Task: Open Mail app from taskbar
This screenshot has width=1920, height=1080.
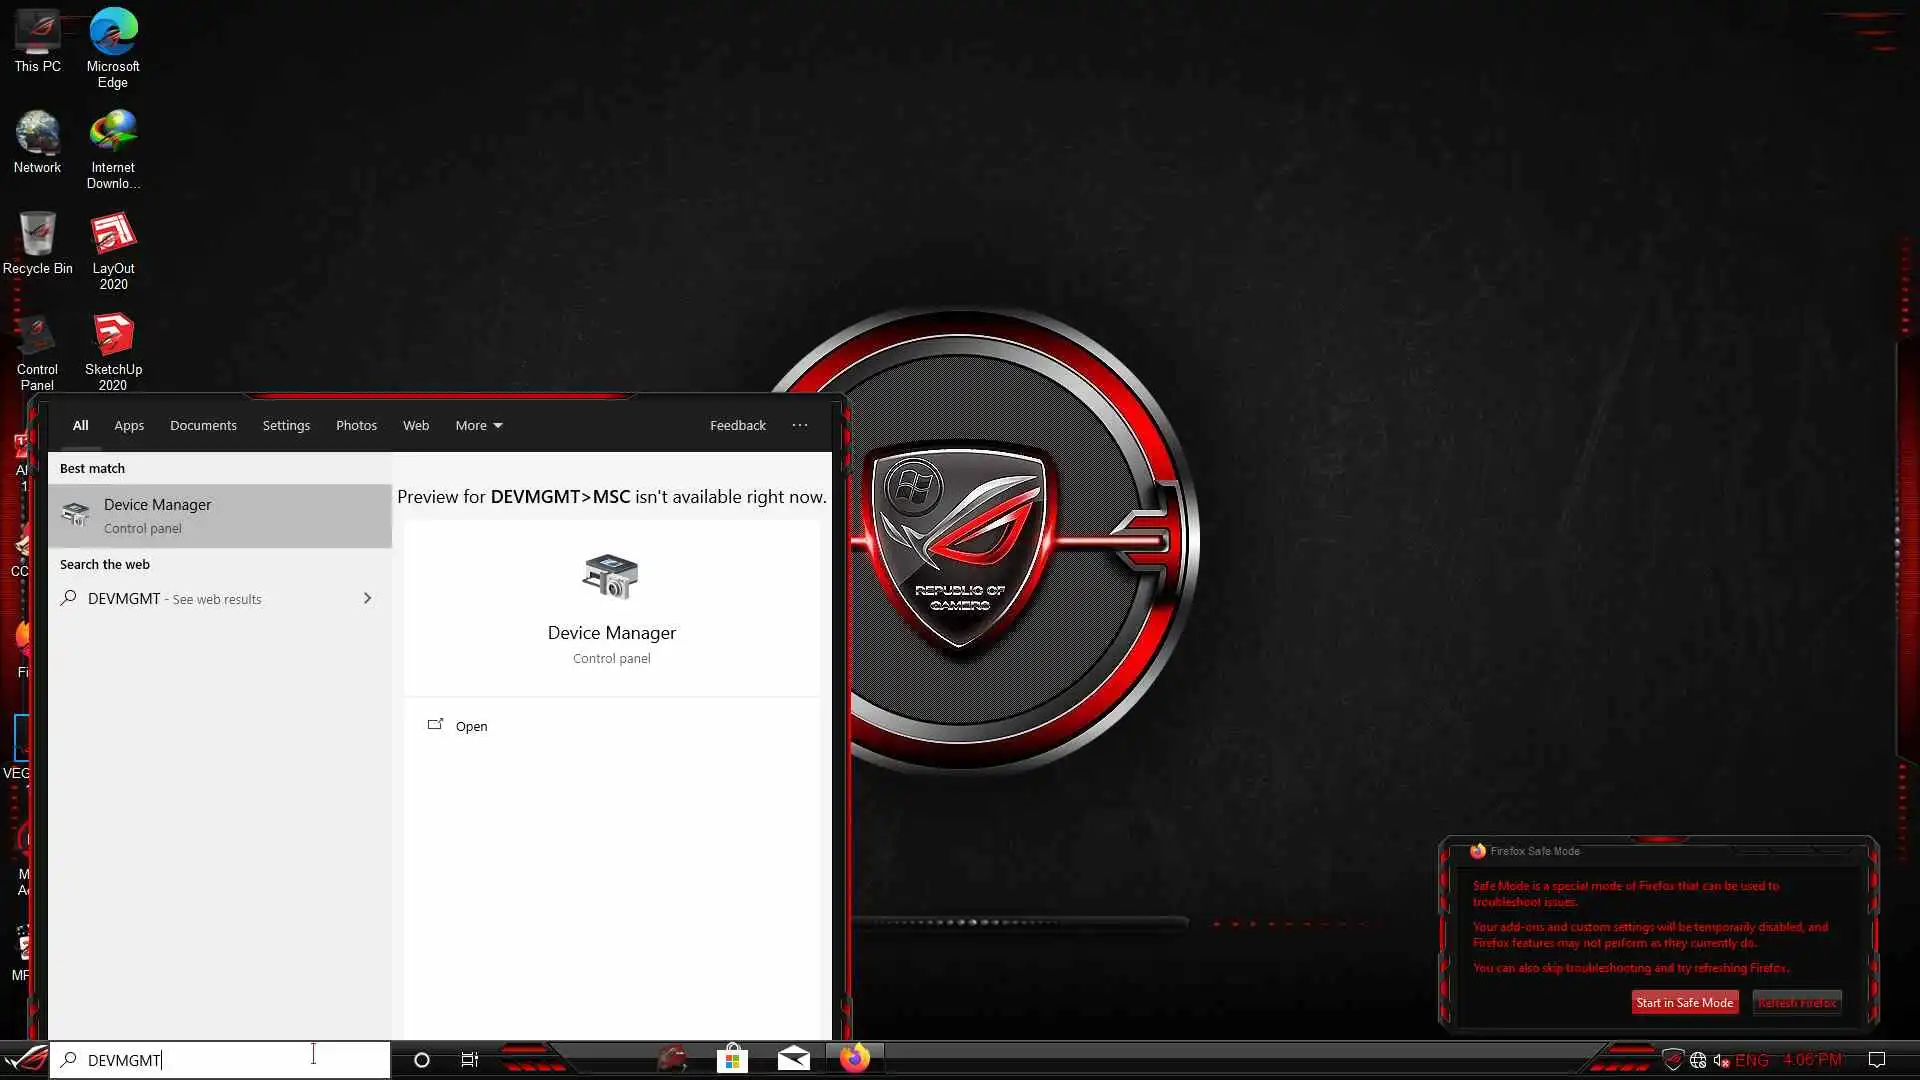Action: 793,1059
